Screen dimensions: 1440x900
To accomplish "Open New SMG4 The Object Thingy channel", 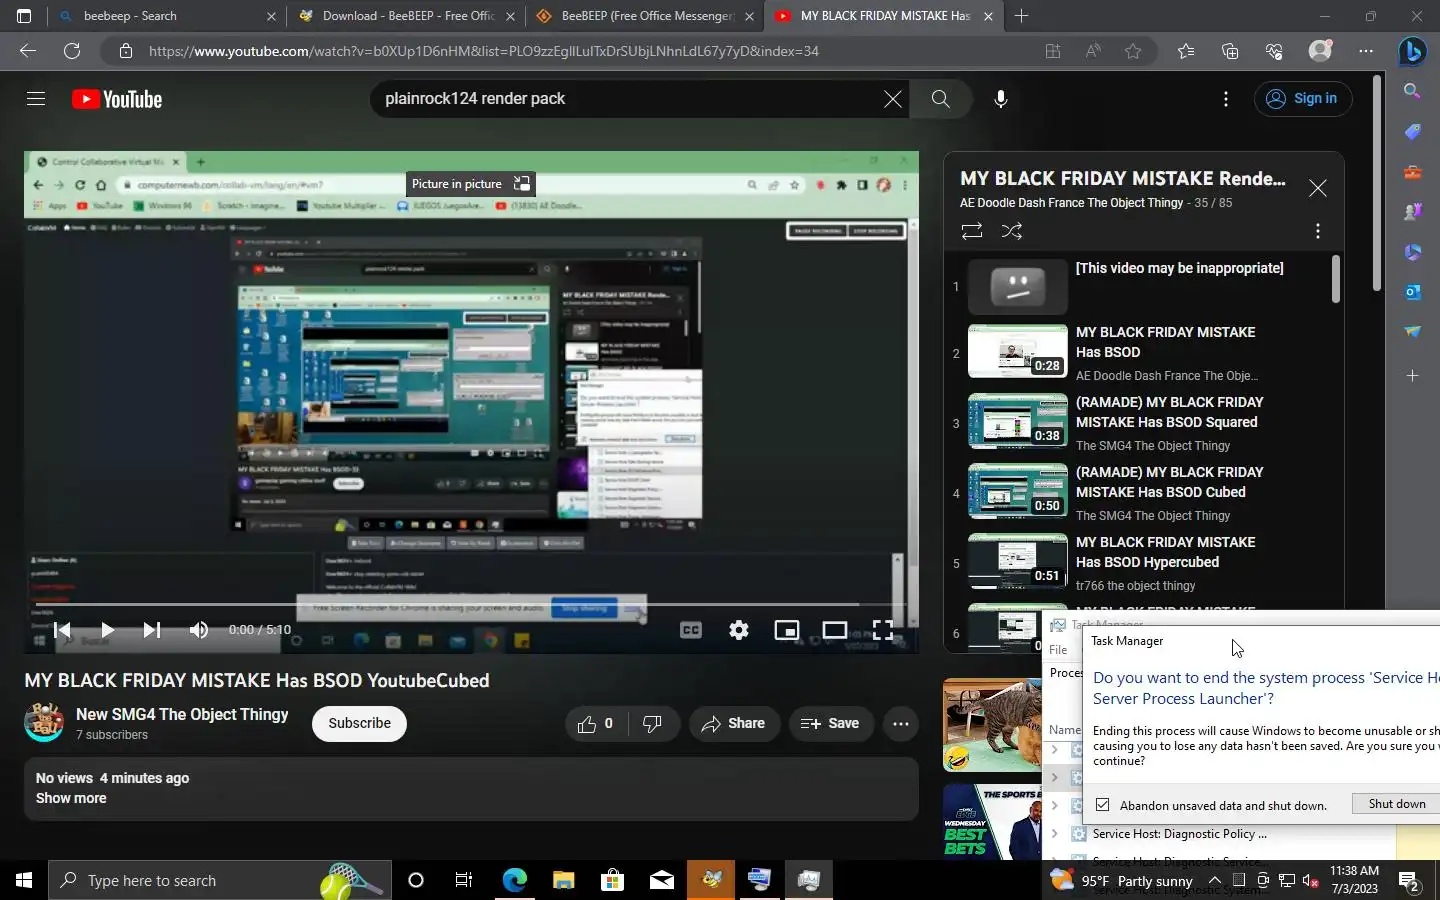I will click(182, 714).
